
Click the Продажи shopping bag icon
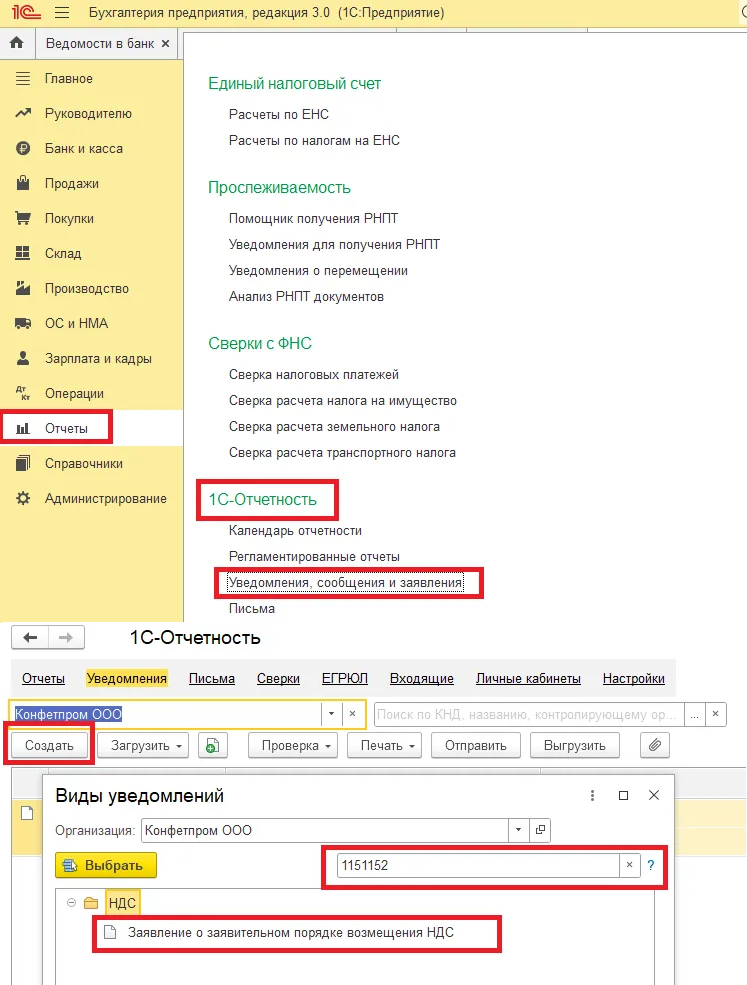click(23, 183)
